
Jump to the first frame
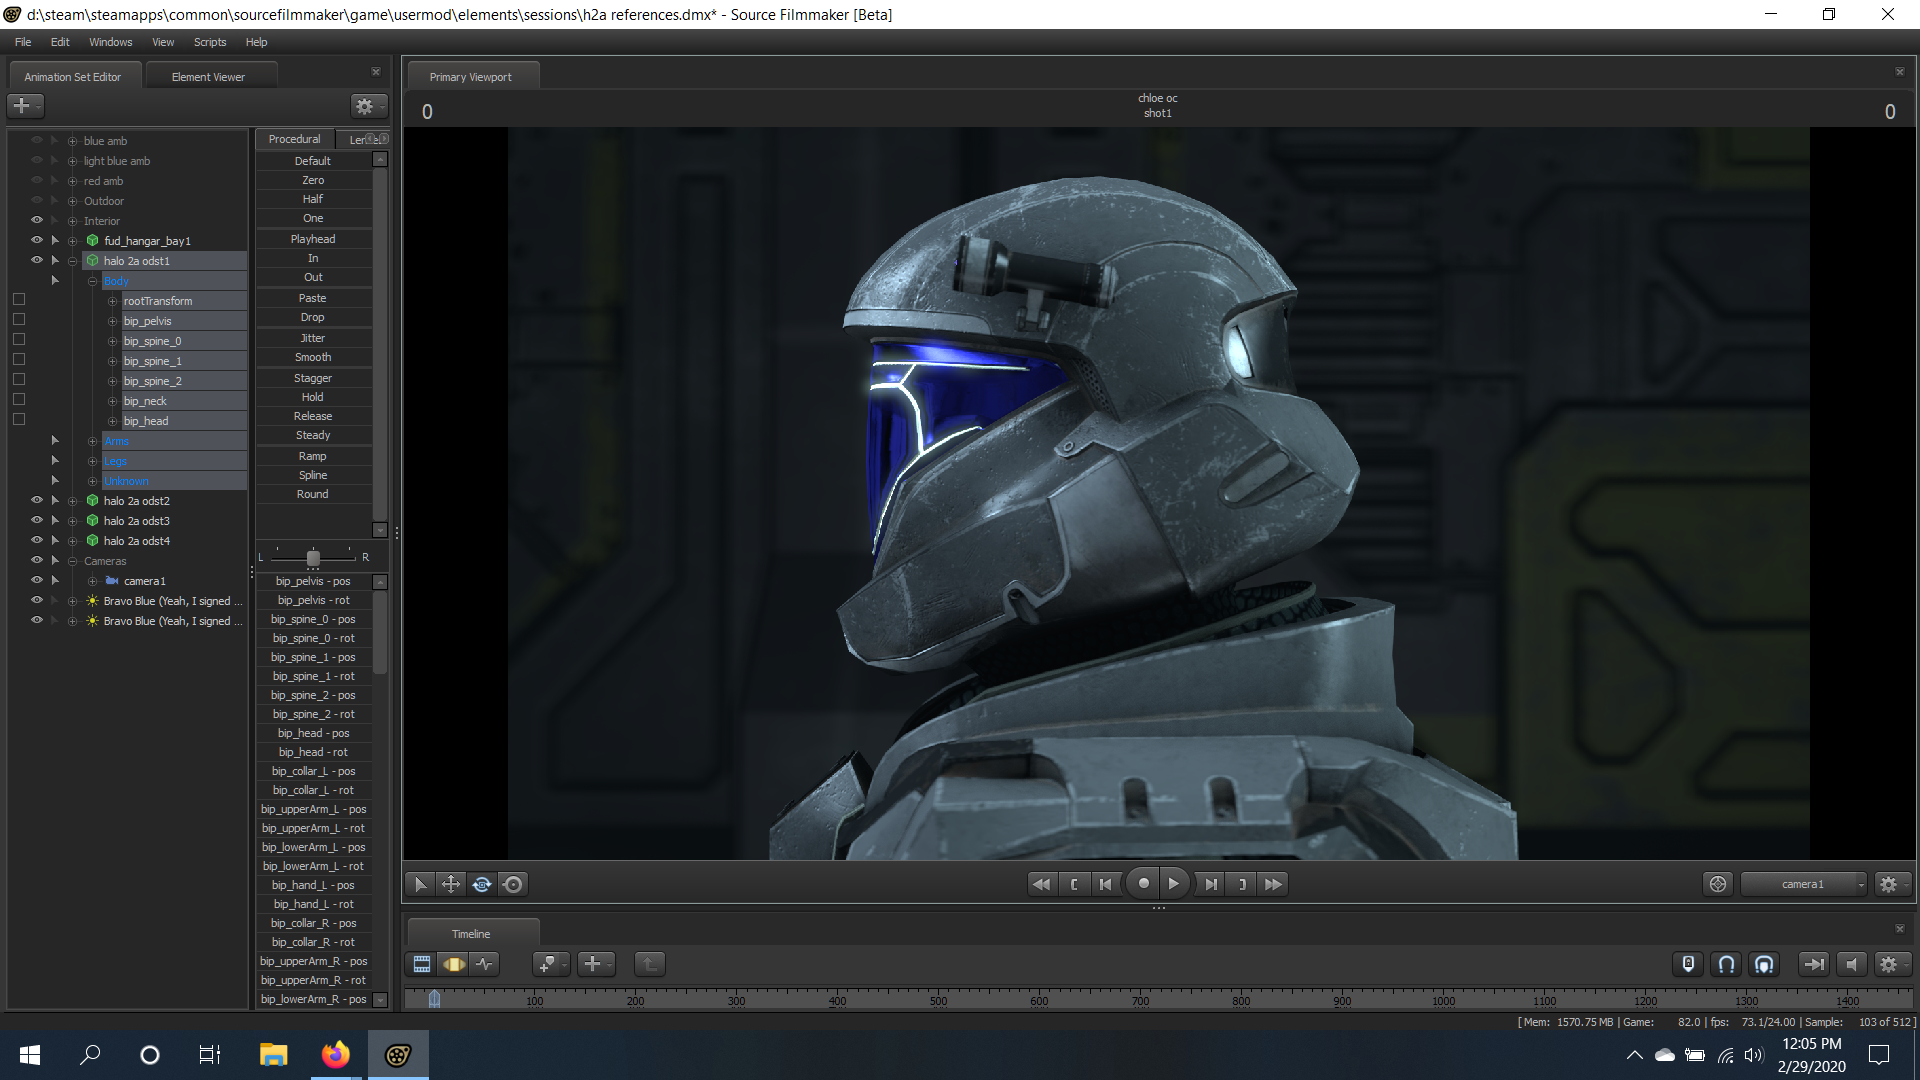click(x=1041, y=884)
